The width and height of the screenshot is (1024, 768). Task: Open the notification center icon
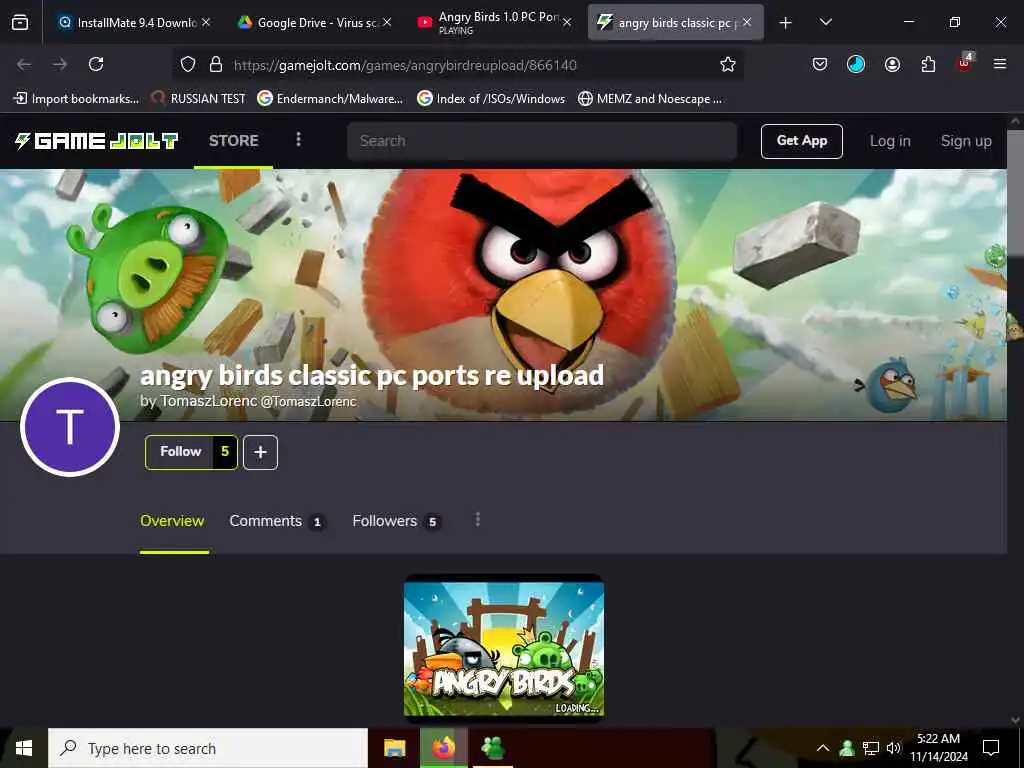coord(991,748)
